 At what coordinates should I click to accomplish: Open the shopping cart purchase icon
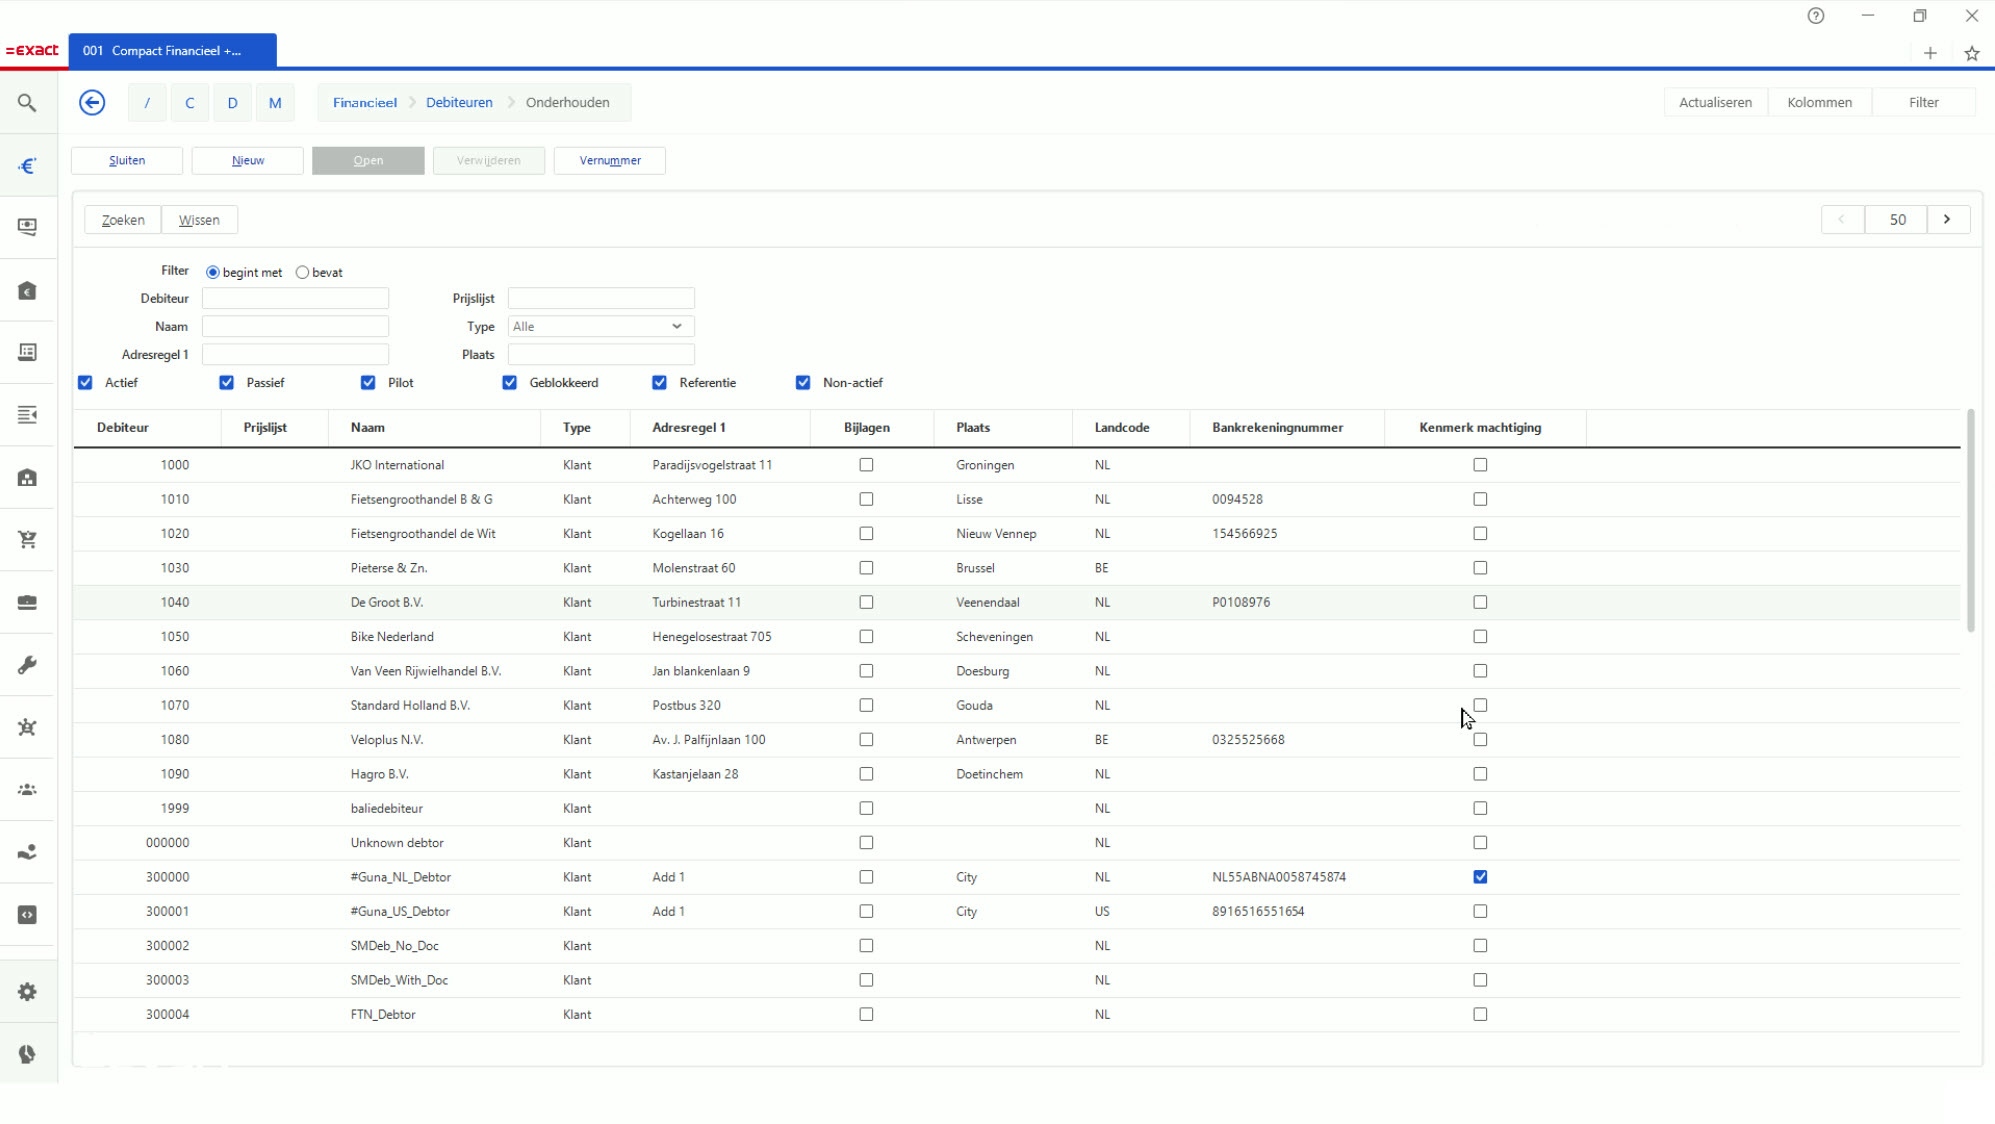point(27,540)
